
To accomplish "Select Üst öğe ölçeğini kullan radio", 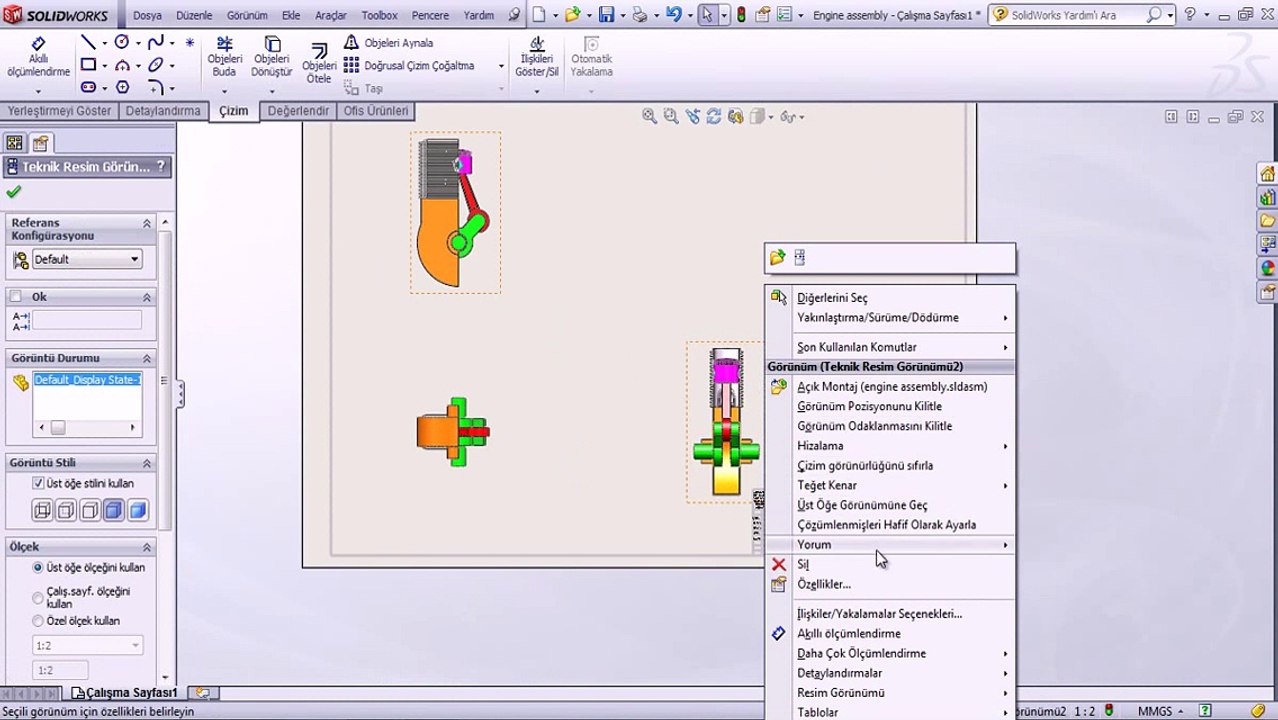I will tap(38, 567).
